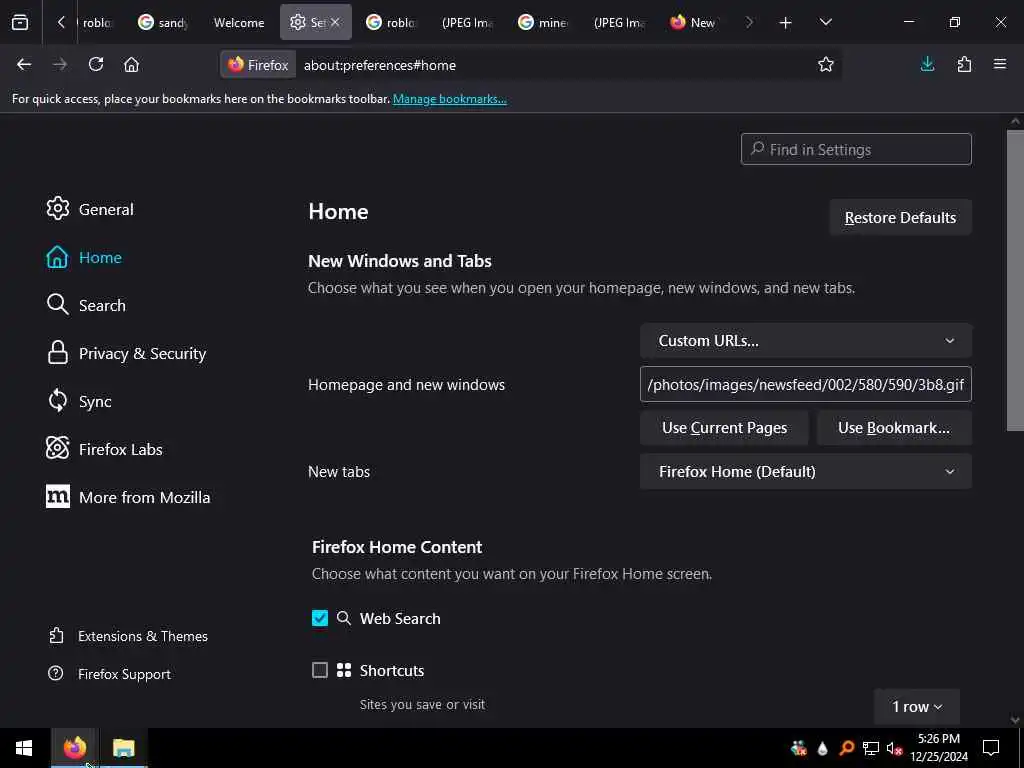Open the Manage bookmarks link
The width and height of the screenshot is (1024, 768).
[x=449, y=99]
